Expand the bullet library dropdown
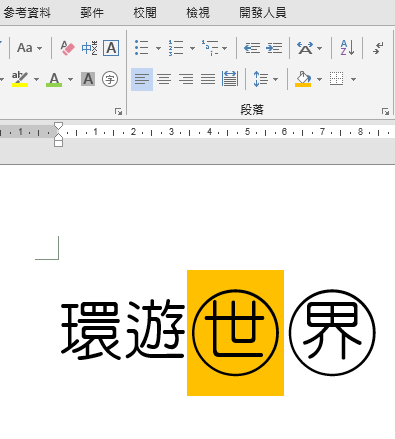The image size is (395, 439). pyautogui.click(x=158, y=48)
